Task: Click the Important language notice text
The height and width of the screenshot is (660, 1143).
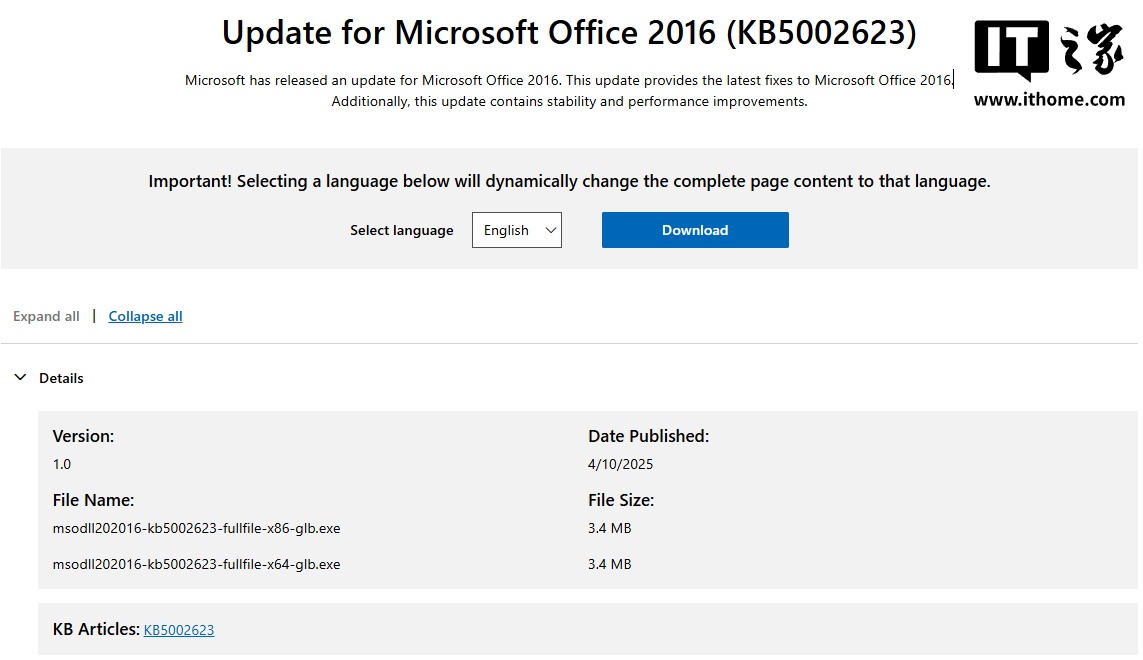Action: [569, 181]
